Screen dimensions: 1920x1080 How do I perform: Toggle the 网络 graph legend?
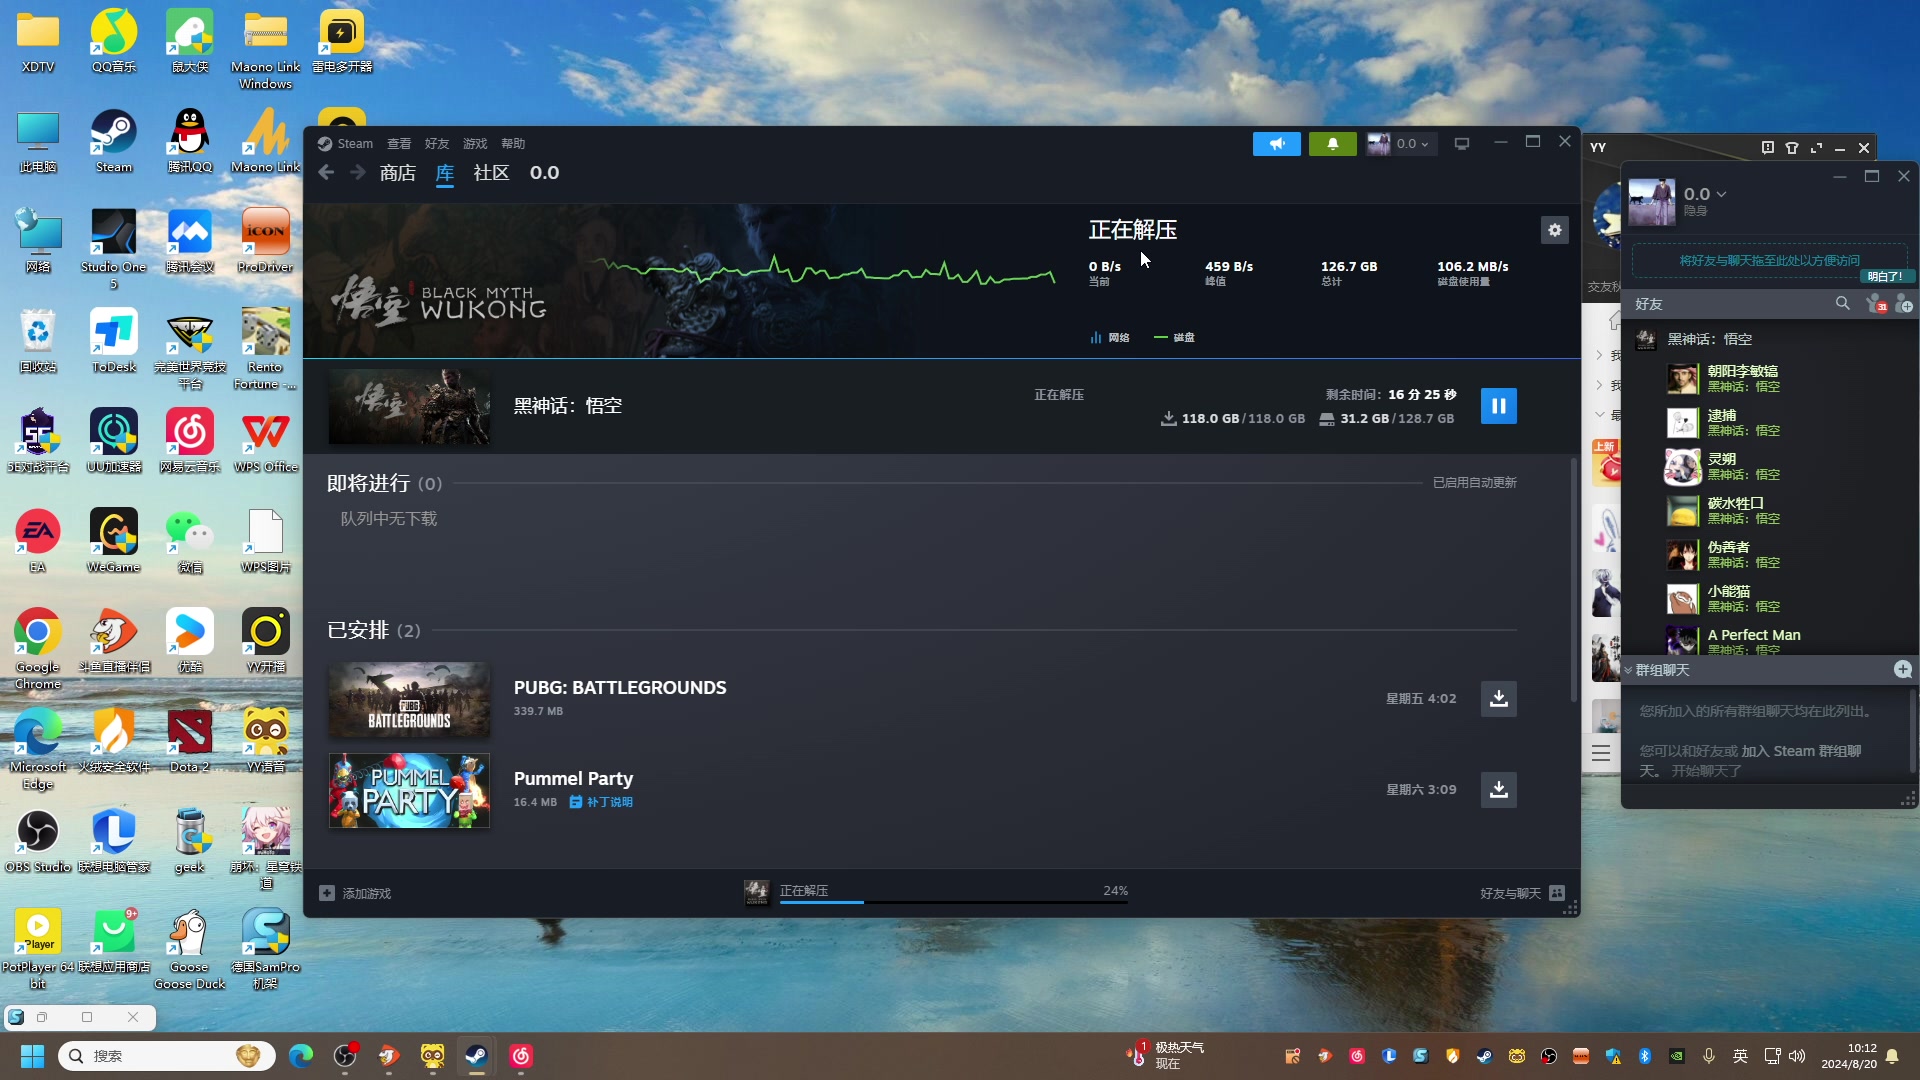(x=1110, y=337)
